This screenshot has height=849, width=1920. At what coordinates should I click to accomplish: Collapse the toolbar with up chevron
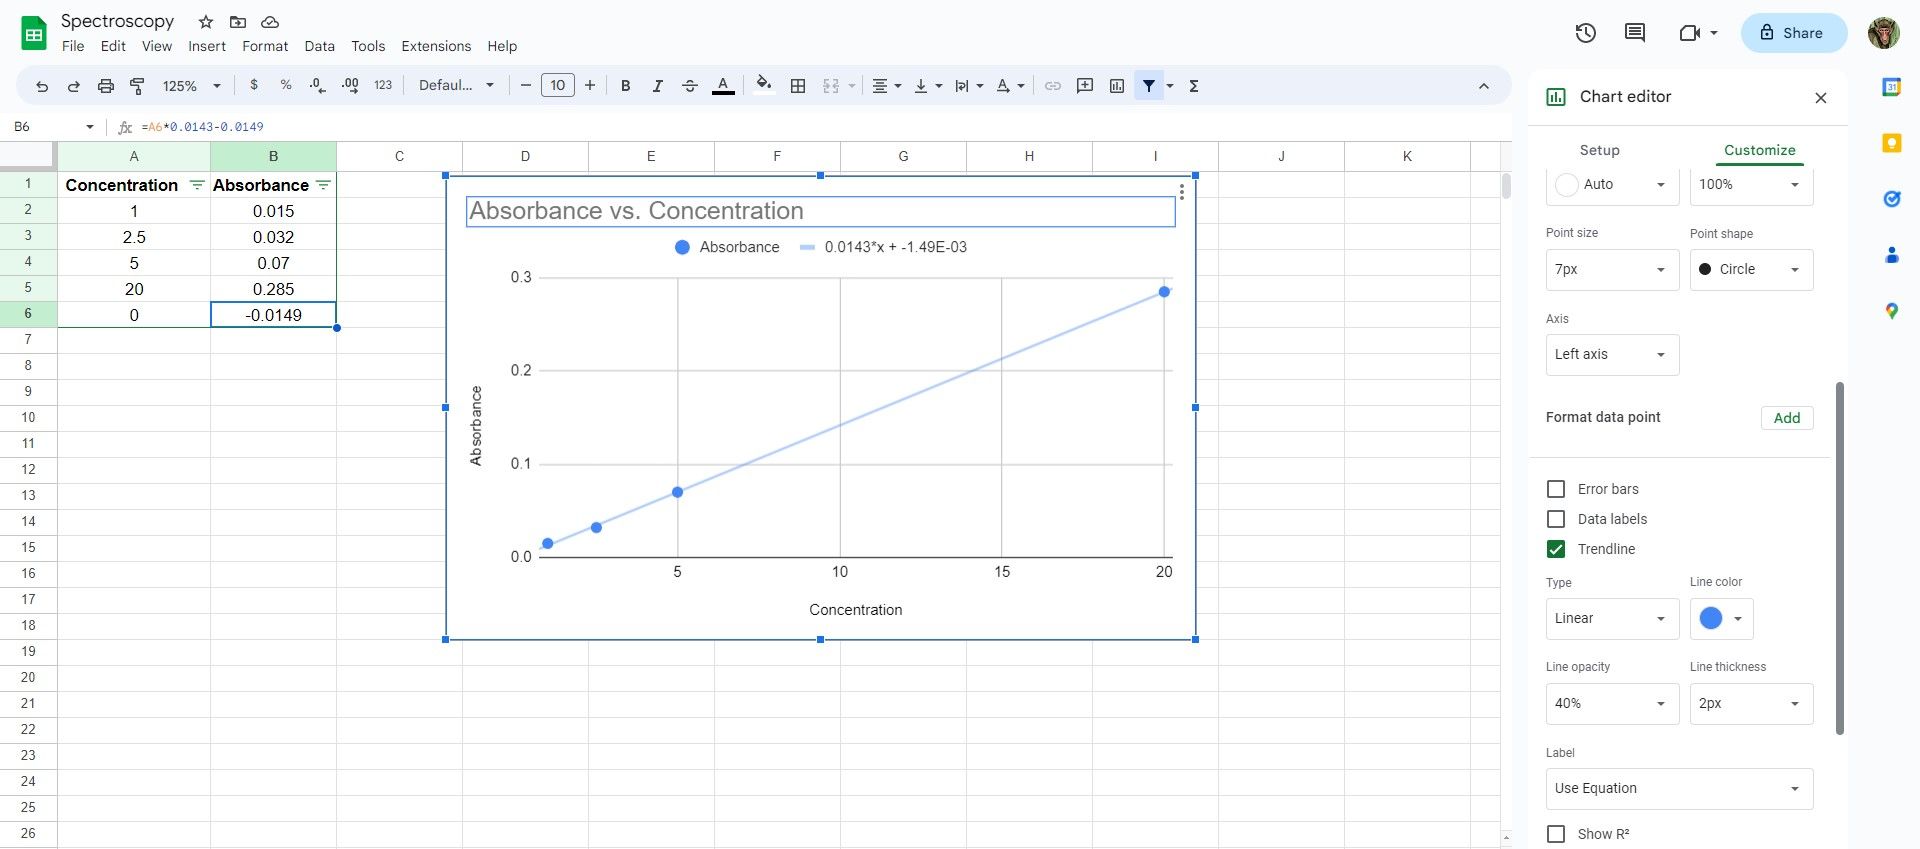tap(1484, 86)
